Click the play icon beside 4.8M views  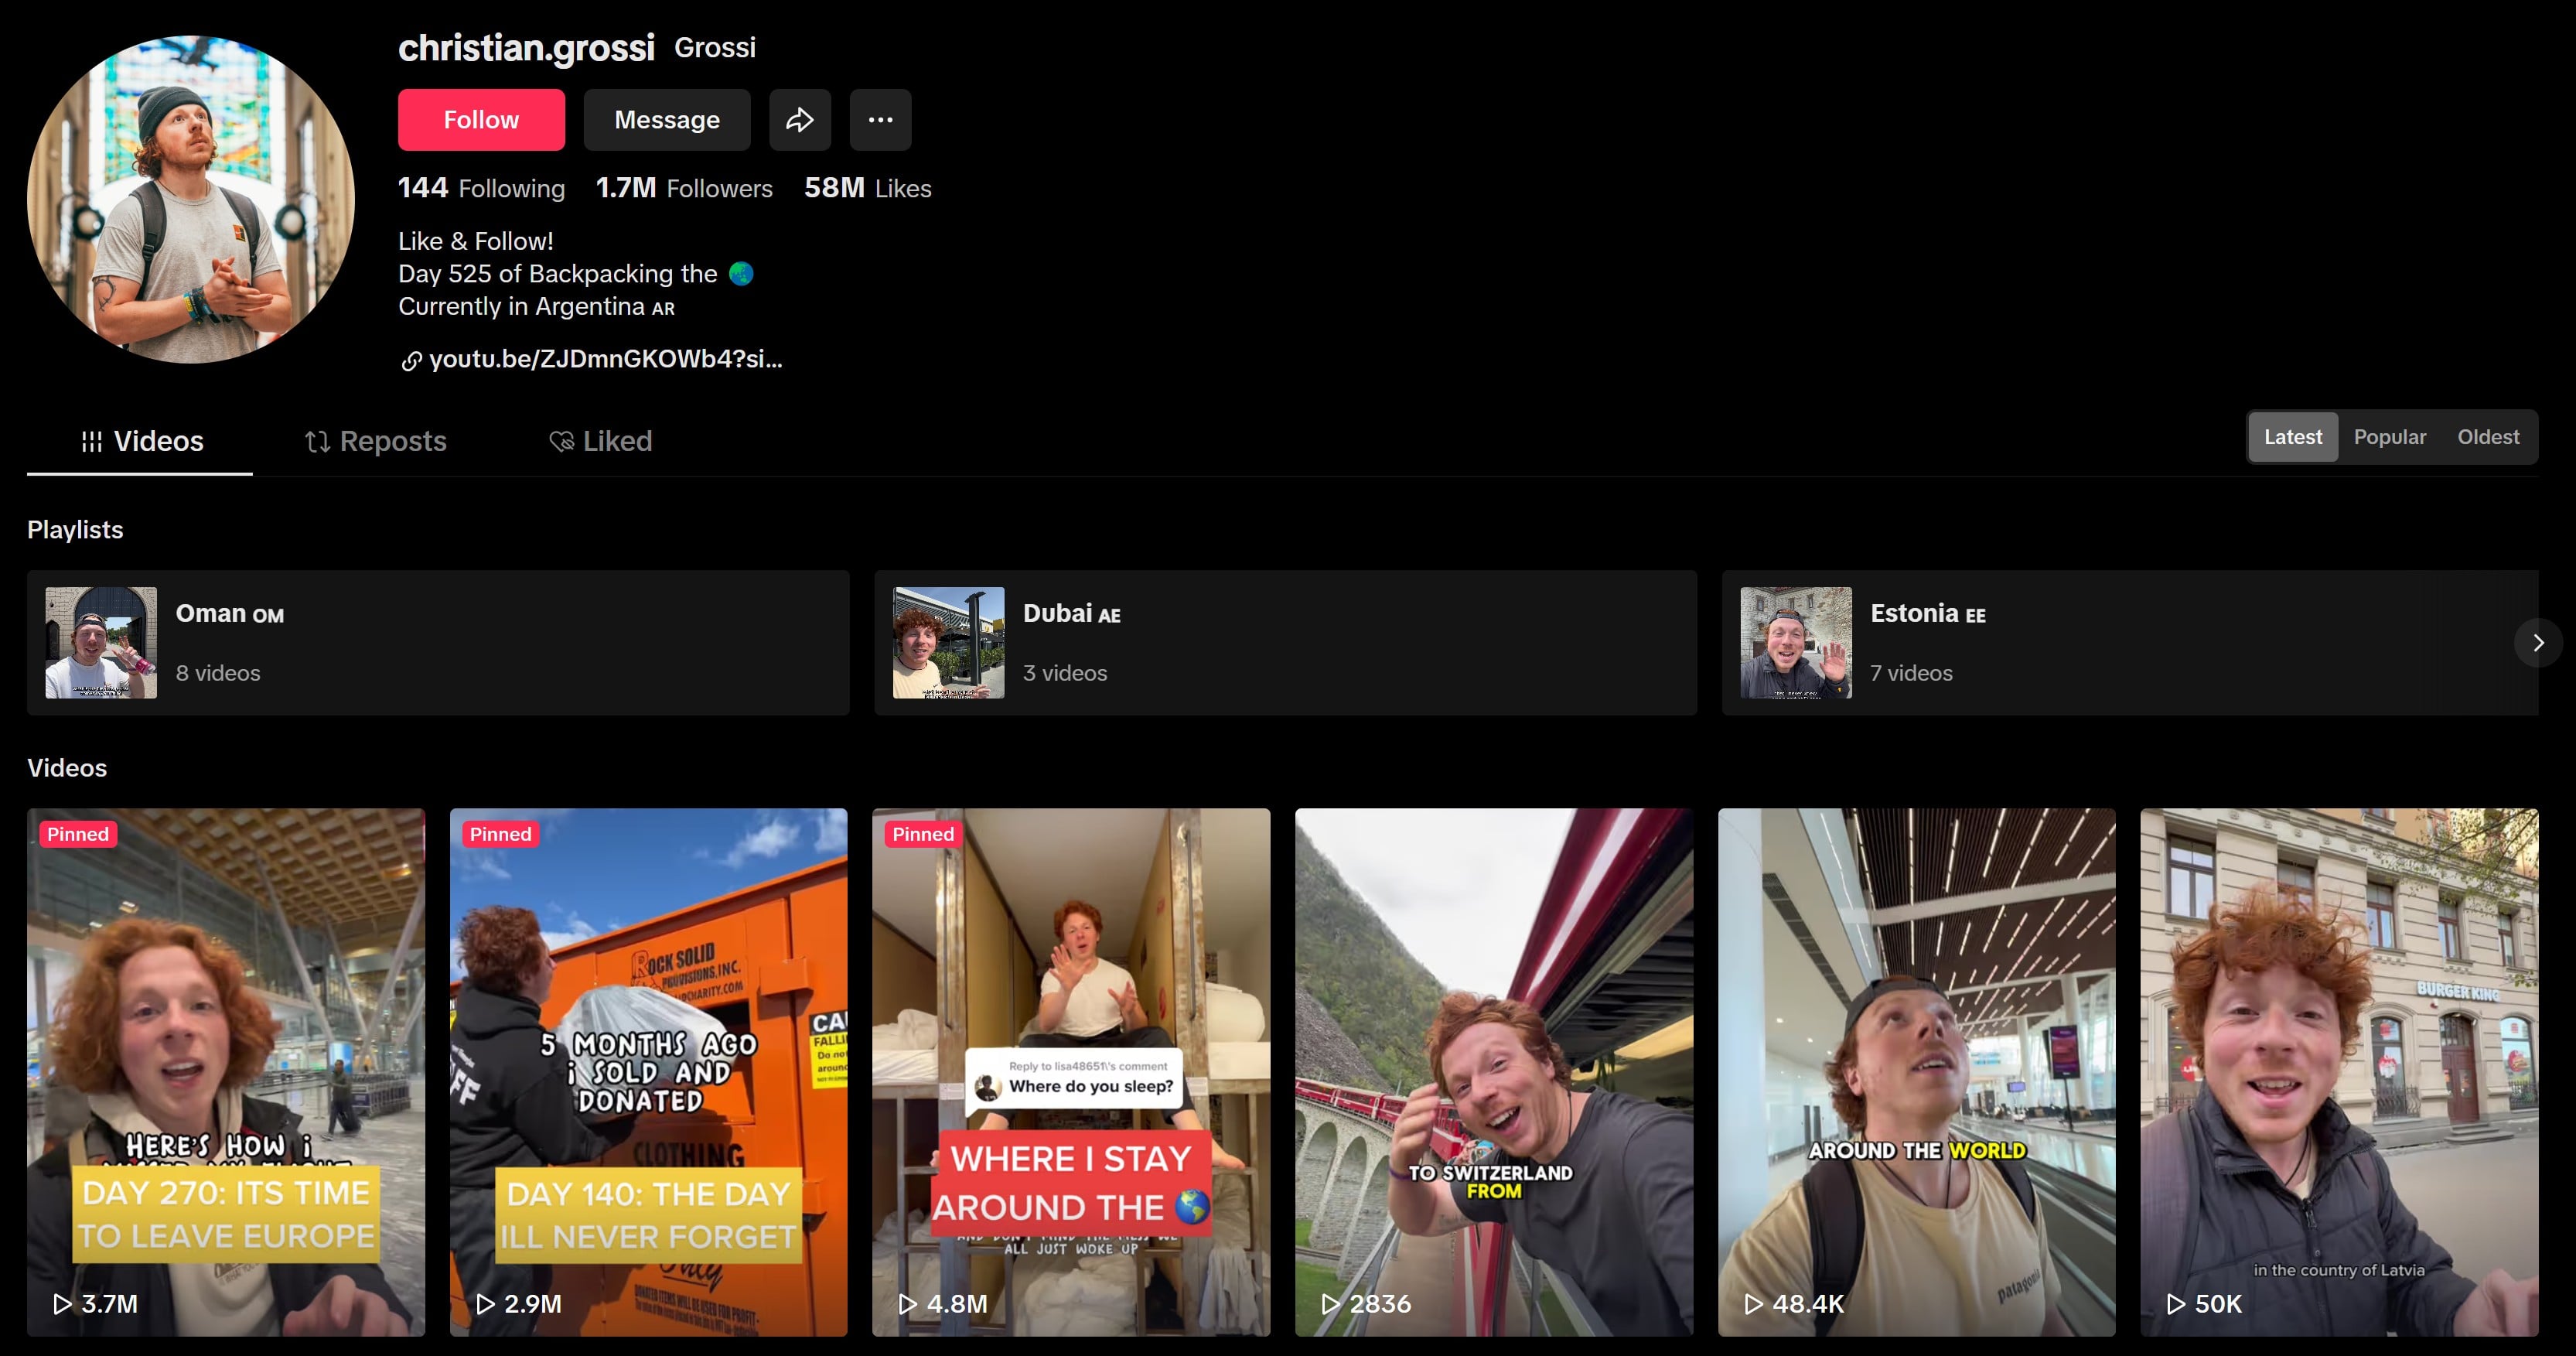(x=907, y=1304)
